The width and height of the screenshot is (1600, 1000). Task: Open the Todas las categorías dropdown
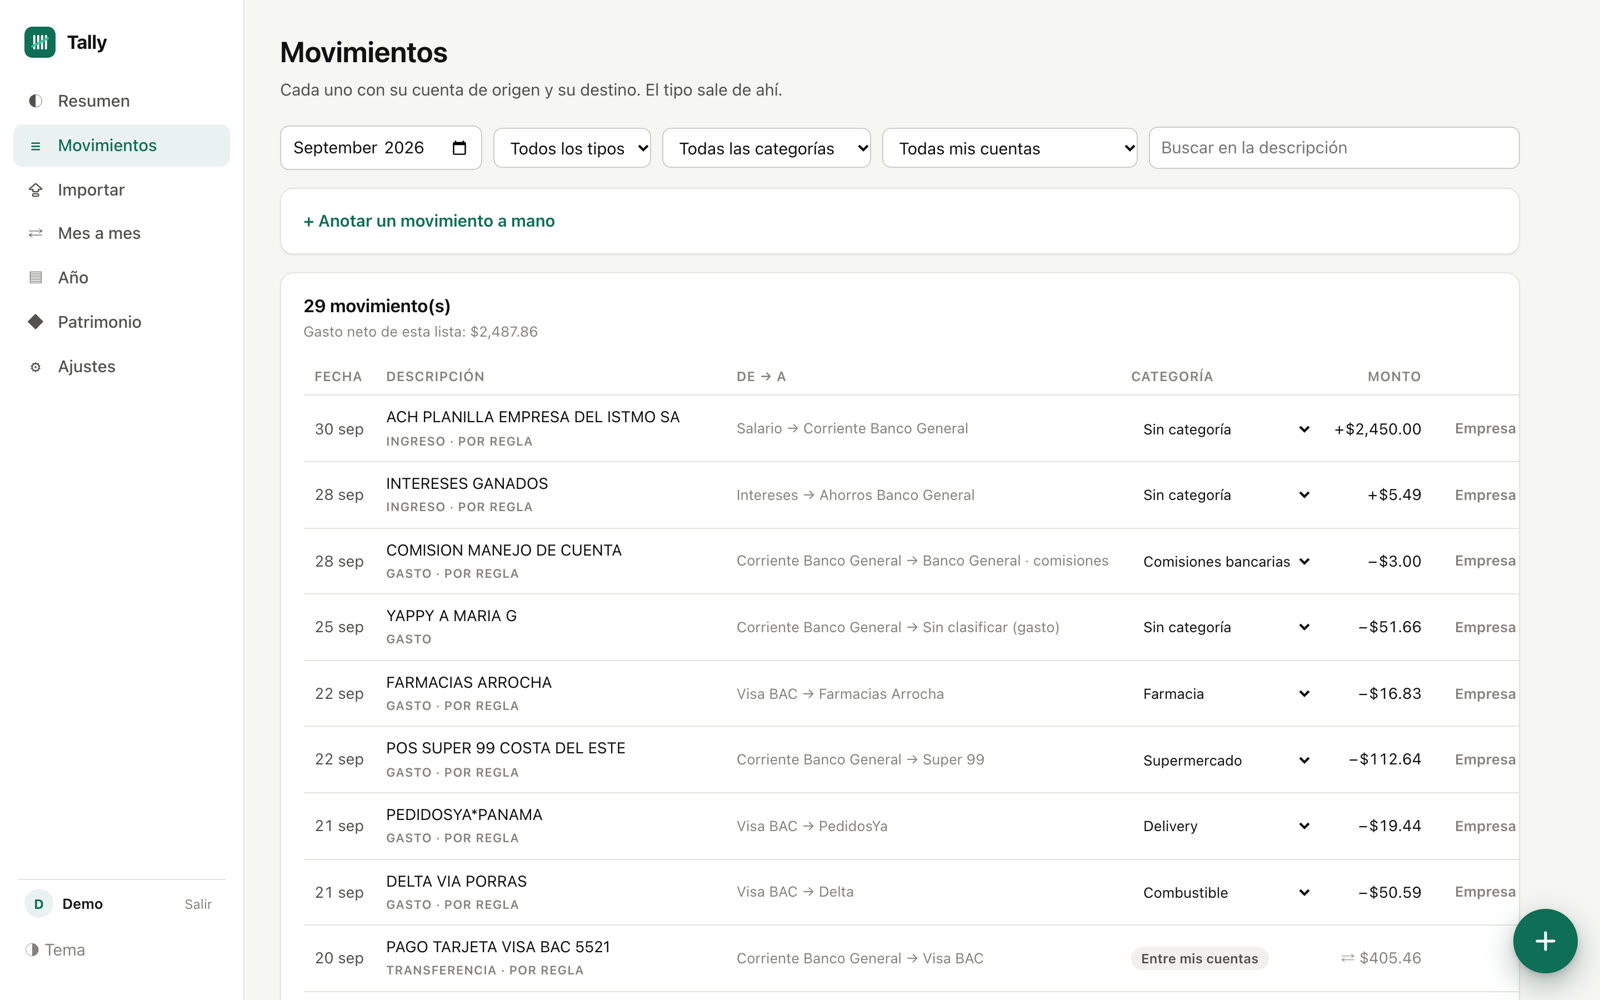767,148
